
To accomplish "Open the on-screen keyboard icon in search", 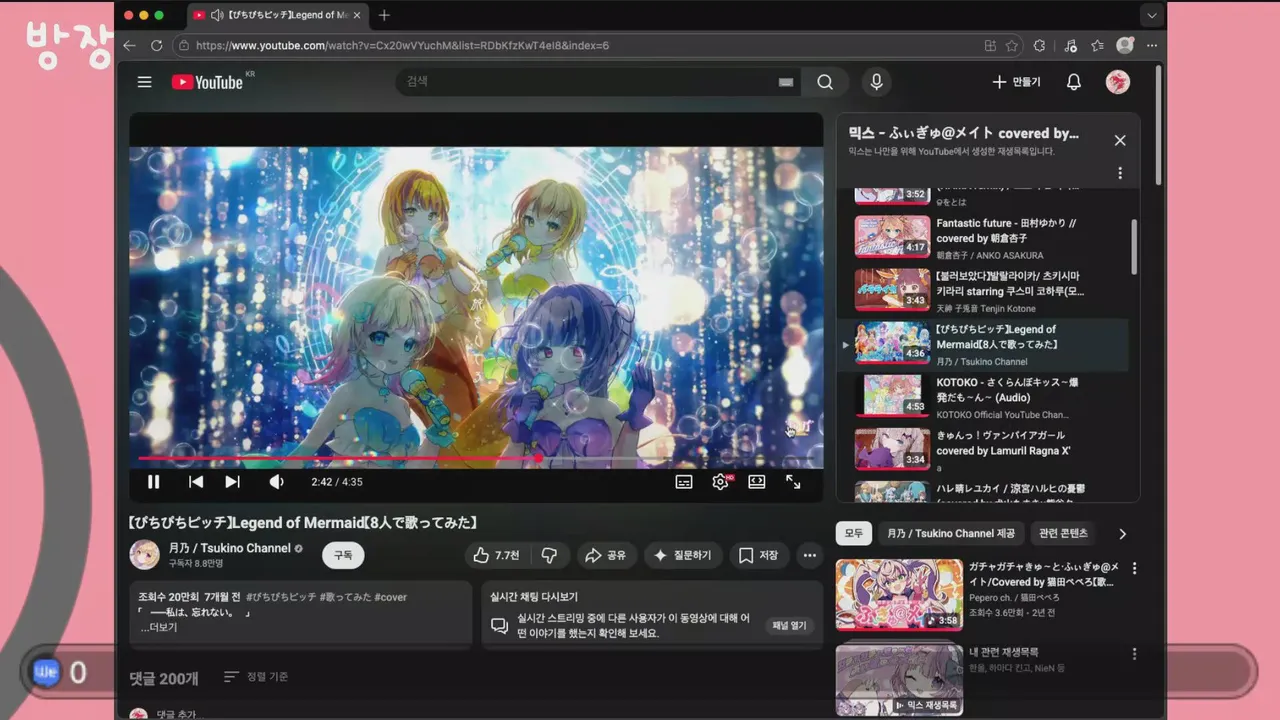I will (x=786, y=82).
